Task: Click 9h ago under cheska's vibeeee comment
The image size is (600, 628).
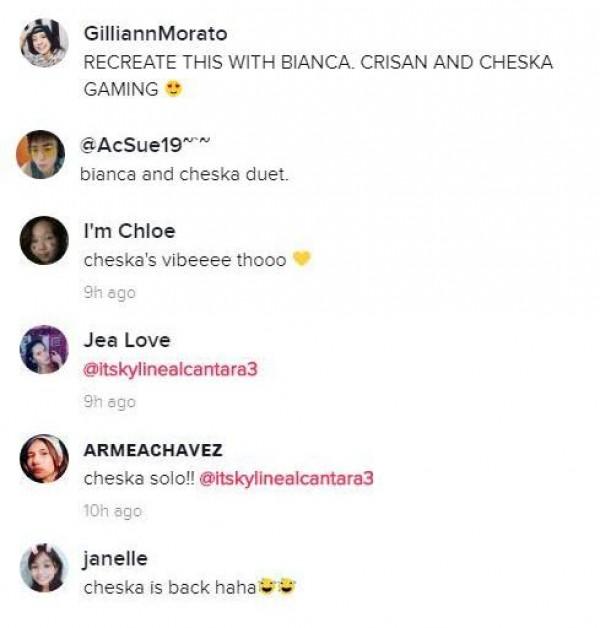Action: tap(110, 293)
